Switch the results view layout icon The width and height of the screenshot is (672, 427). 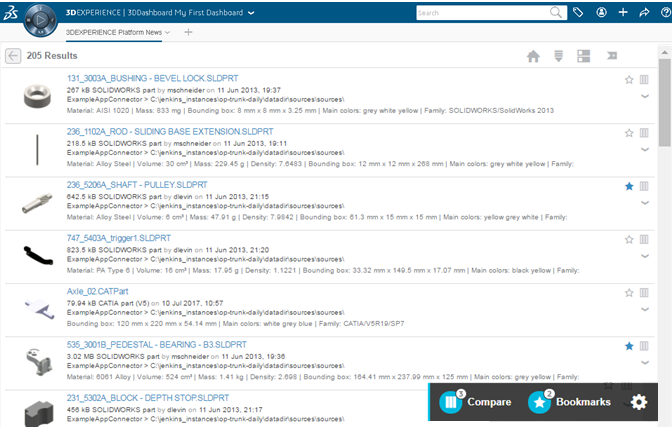point(583,56)
